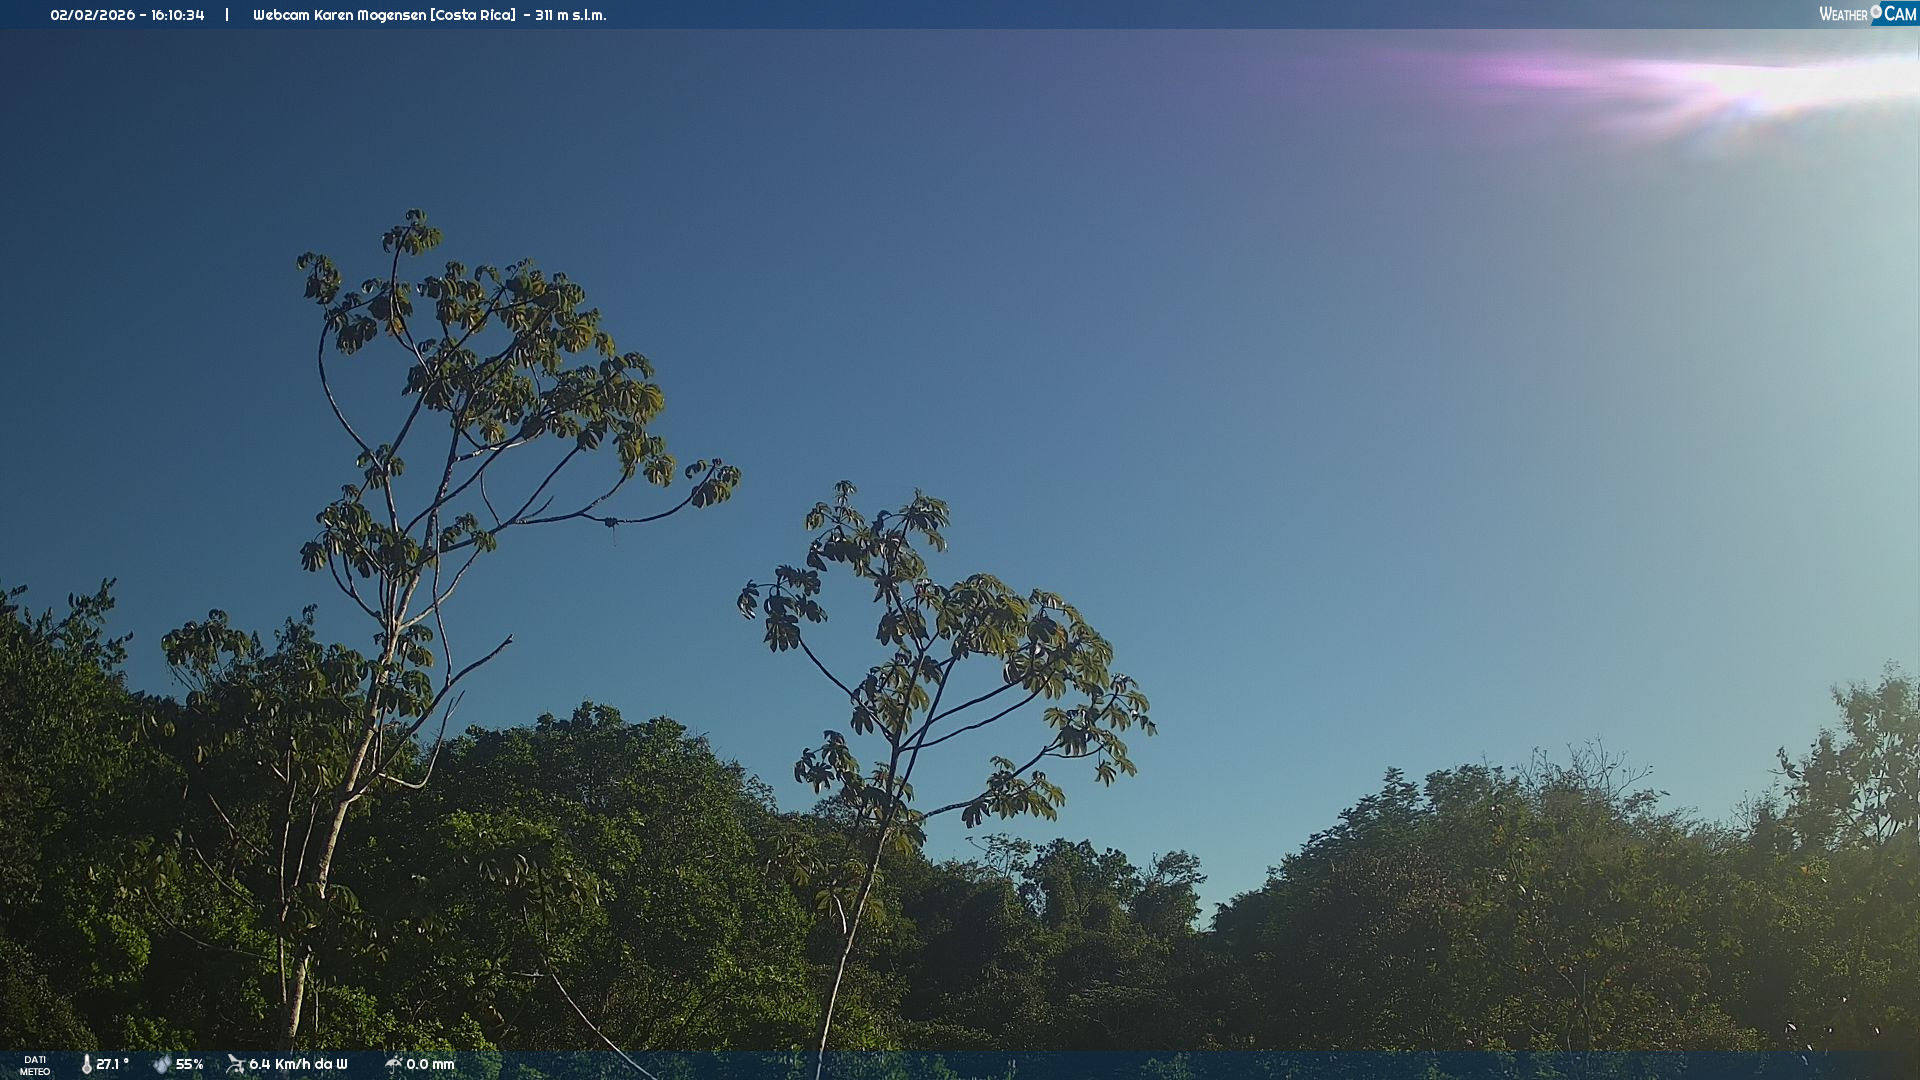Click the humidity droplets icon
Screen dimensions: 1920x1080
[161, 1064]
